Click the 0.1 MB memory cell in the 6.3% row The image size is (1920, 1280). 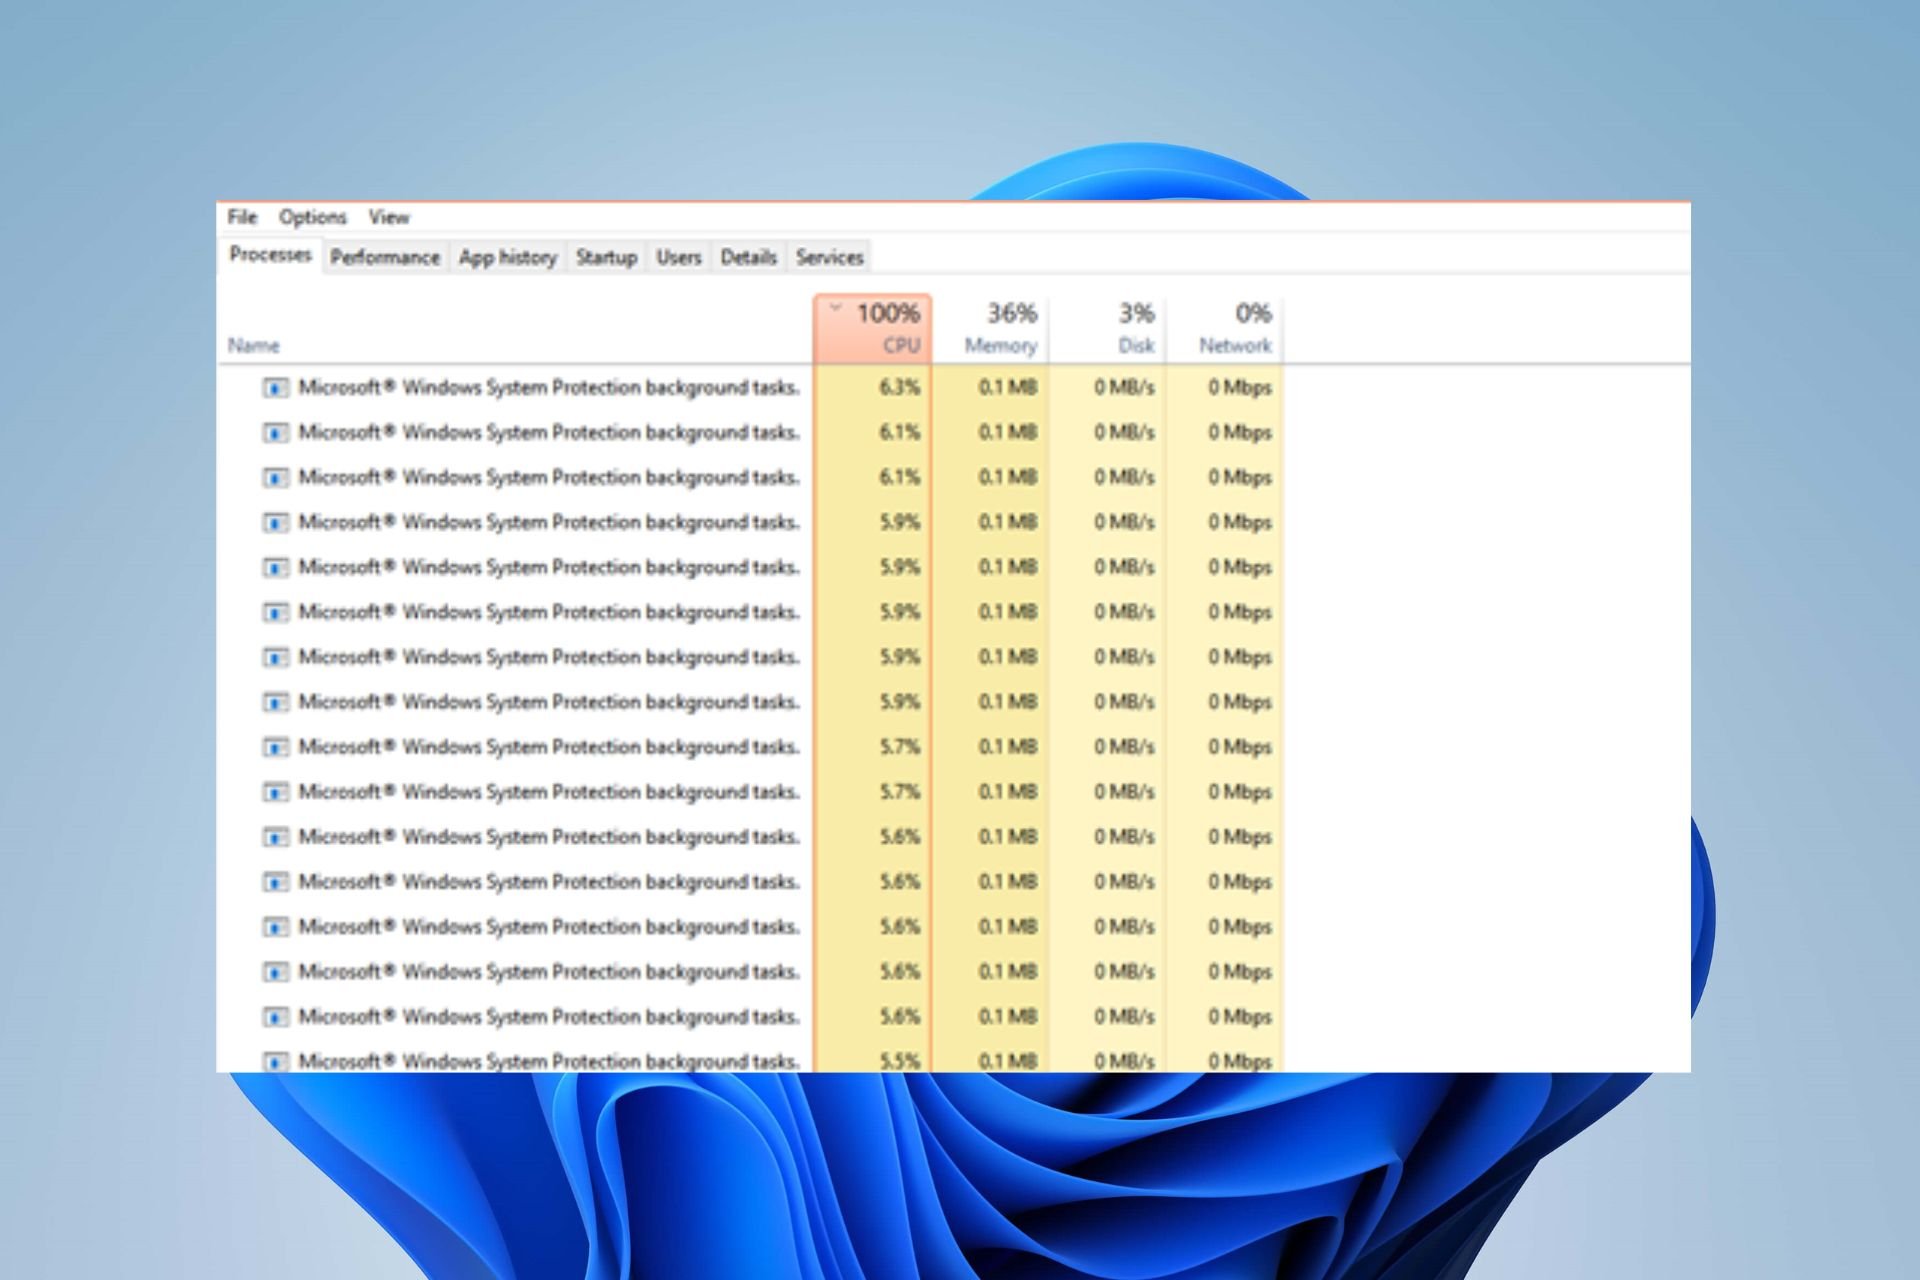point(991,388)
